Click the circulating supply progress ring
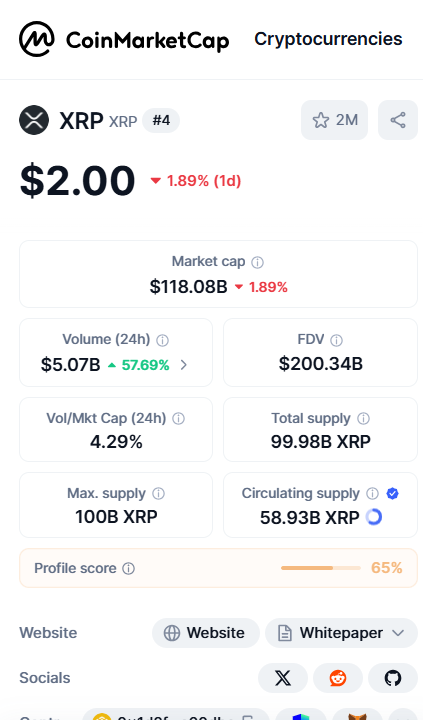 coord(374,517)
